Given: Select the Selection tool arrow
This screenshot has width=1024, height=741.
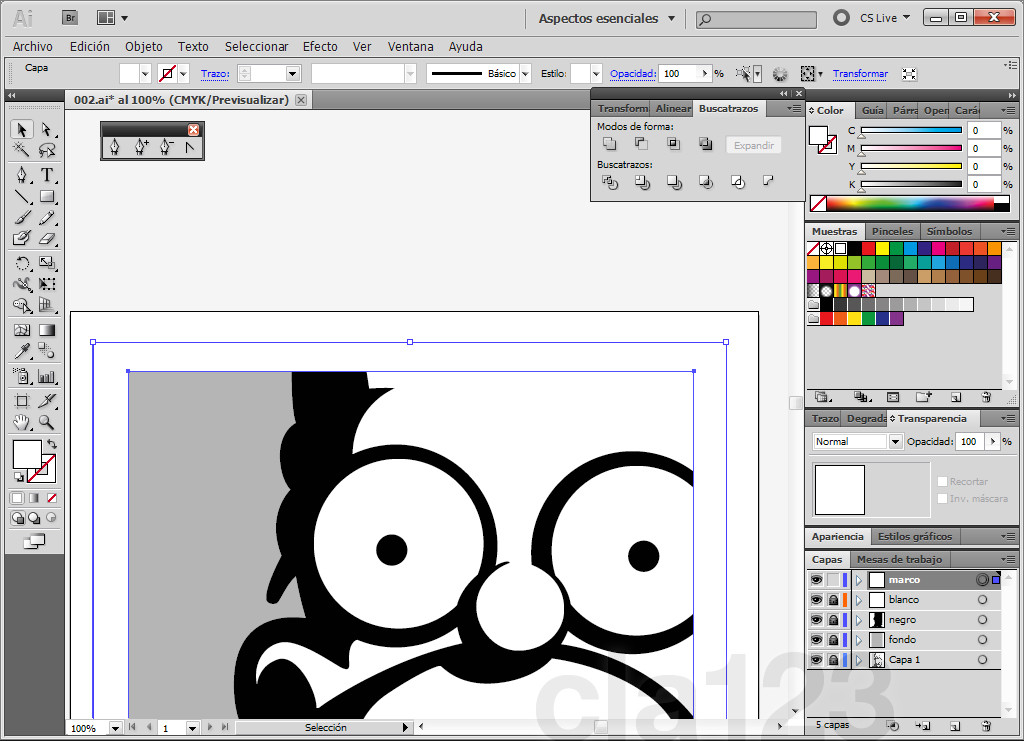Looking at the screenshot, I should (x=22, y=129).
